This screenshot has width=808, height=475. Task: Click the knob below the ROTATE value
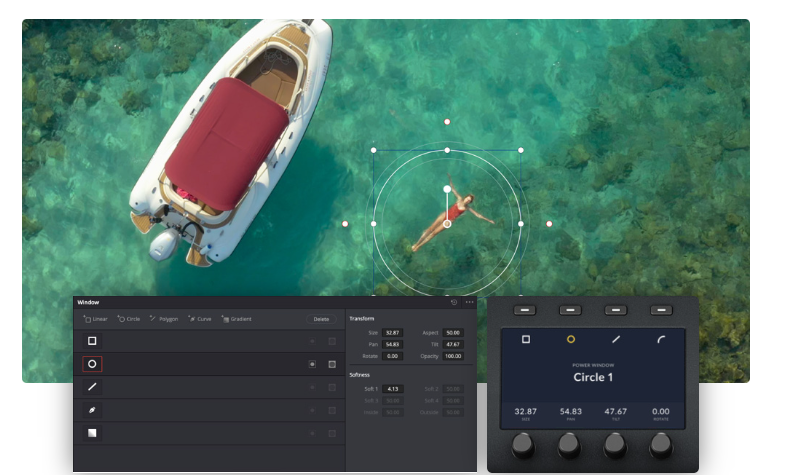(661, 445)
